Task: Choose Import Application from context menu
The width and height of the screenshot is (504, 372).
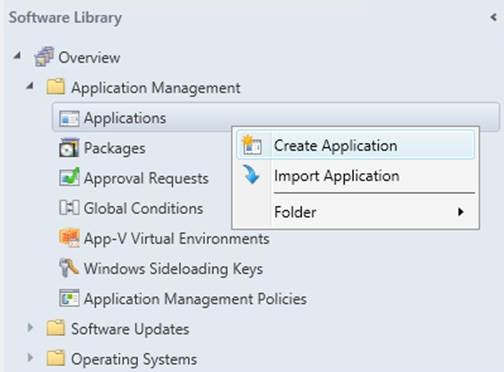Action: click(355, 176)
